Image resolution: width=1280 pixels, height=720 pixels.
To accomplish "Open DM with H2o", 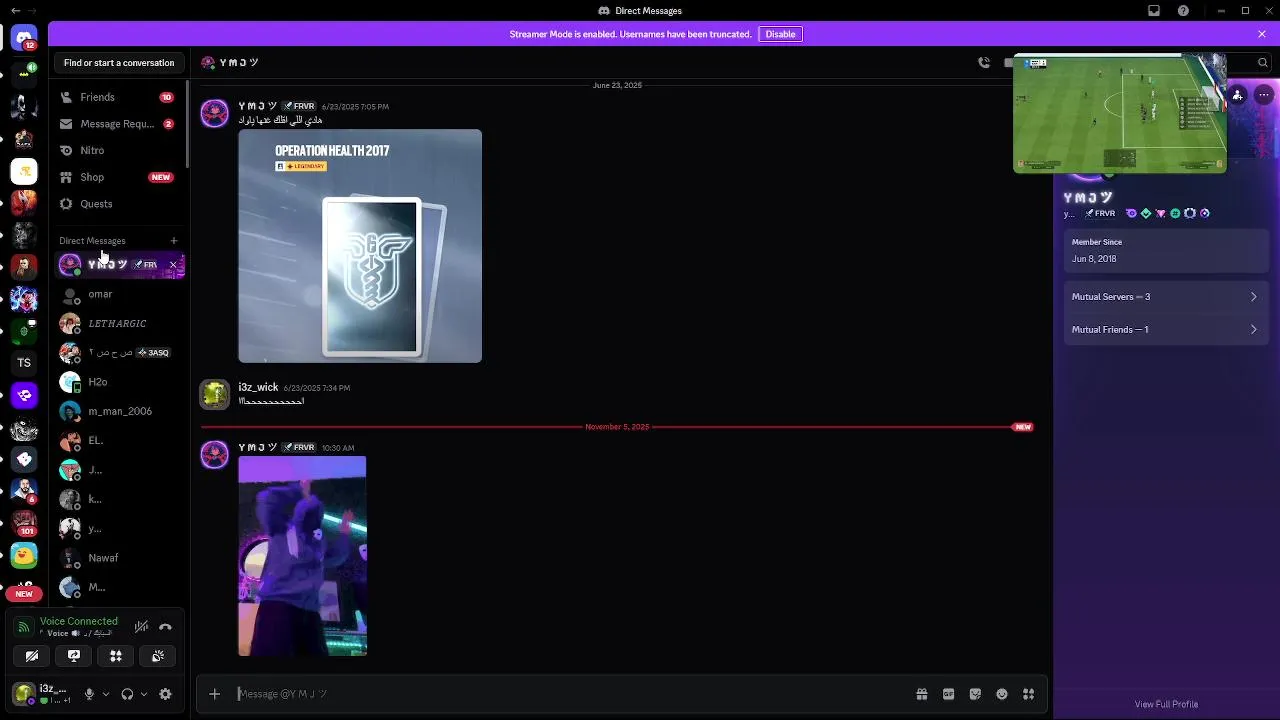I will click(x=119, y=382).
